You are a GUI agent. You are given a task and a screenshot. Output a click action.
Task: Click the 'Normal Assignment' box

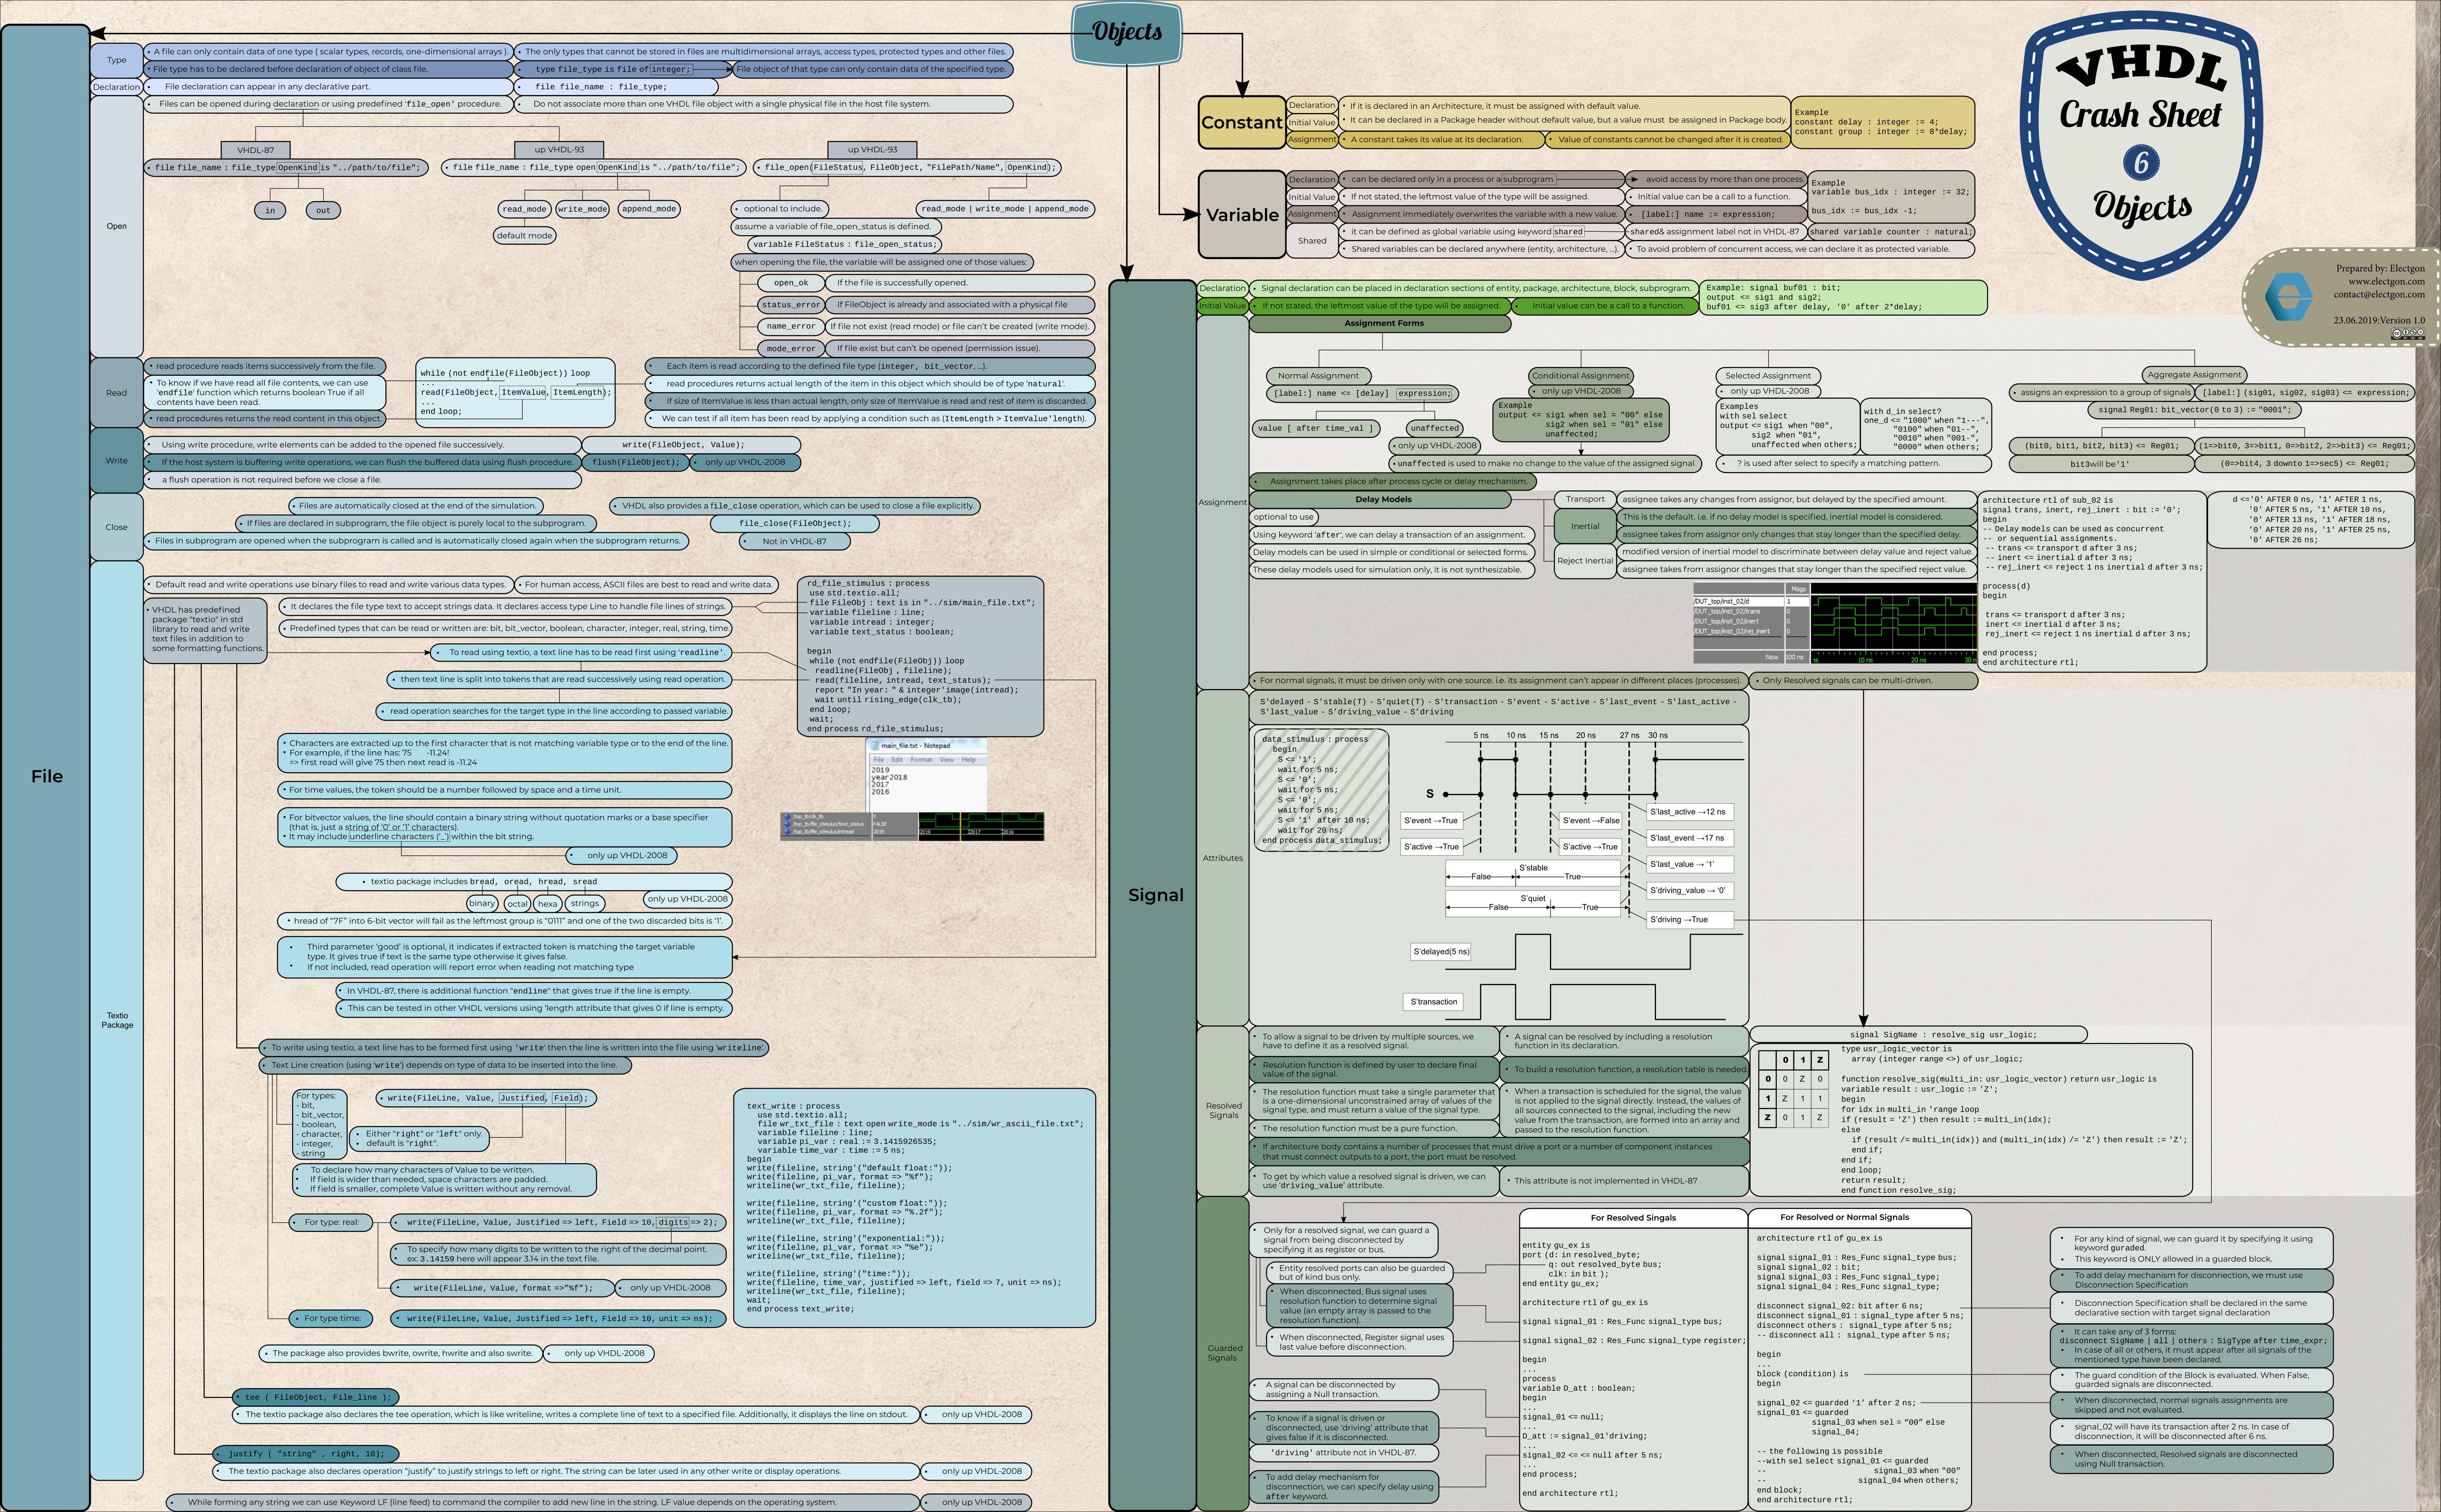click(x=1318, y=376)
